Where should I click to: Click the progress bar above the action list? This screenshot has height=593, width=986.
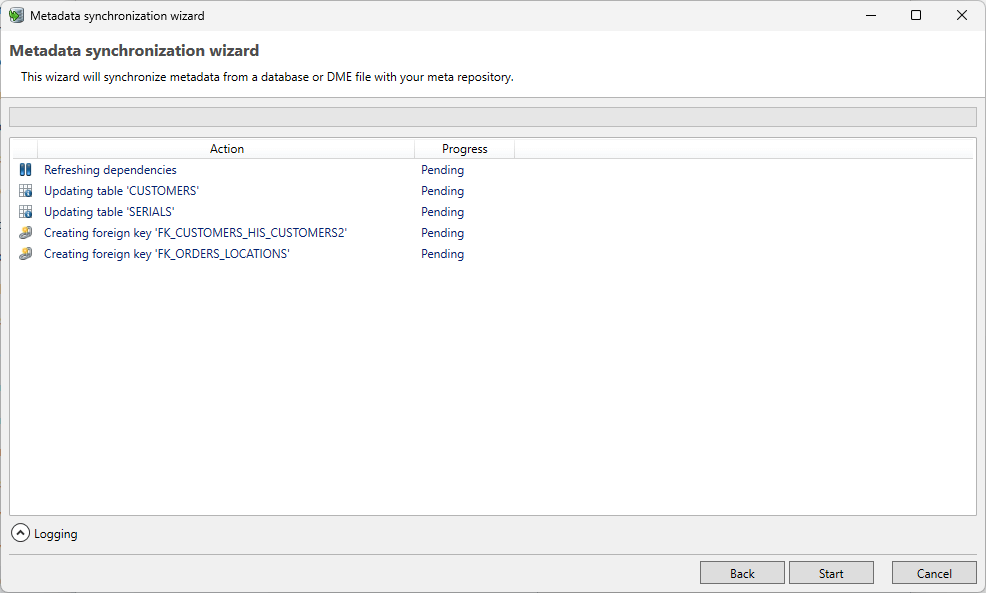[x=492, y=117]
